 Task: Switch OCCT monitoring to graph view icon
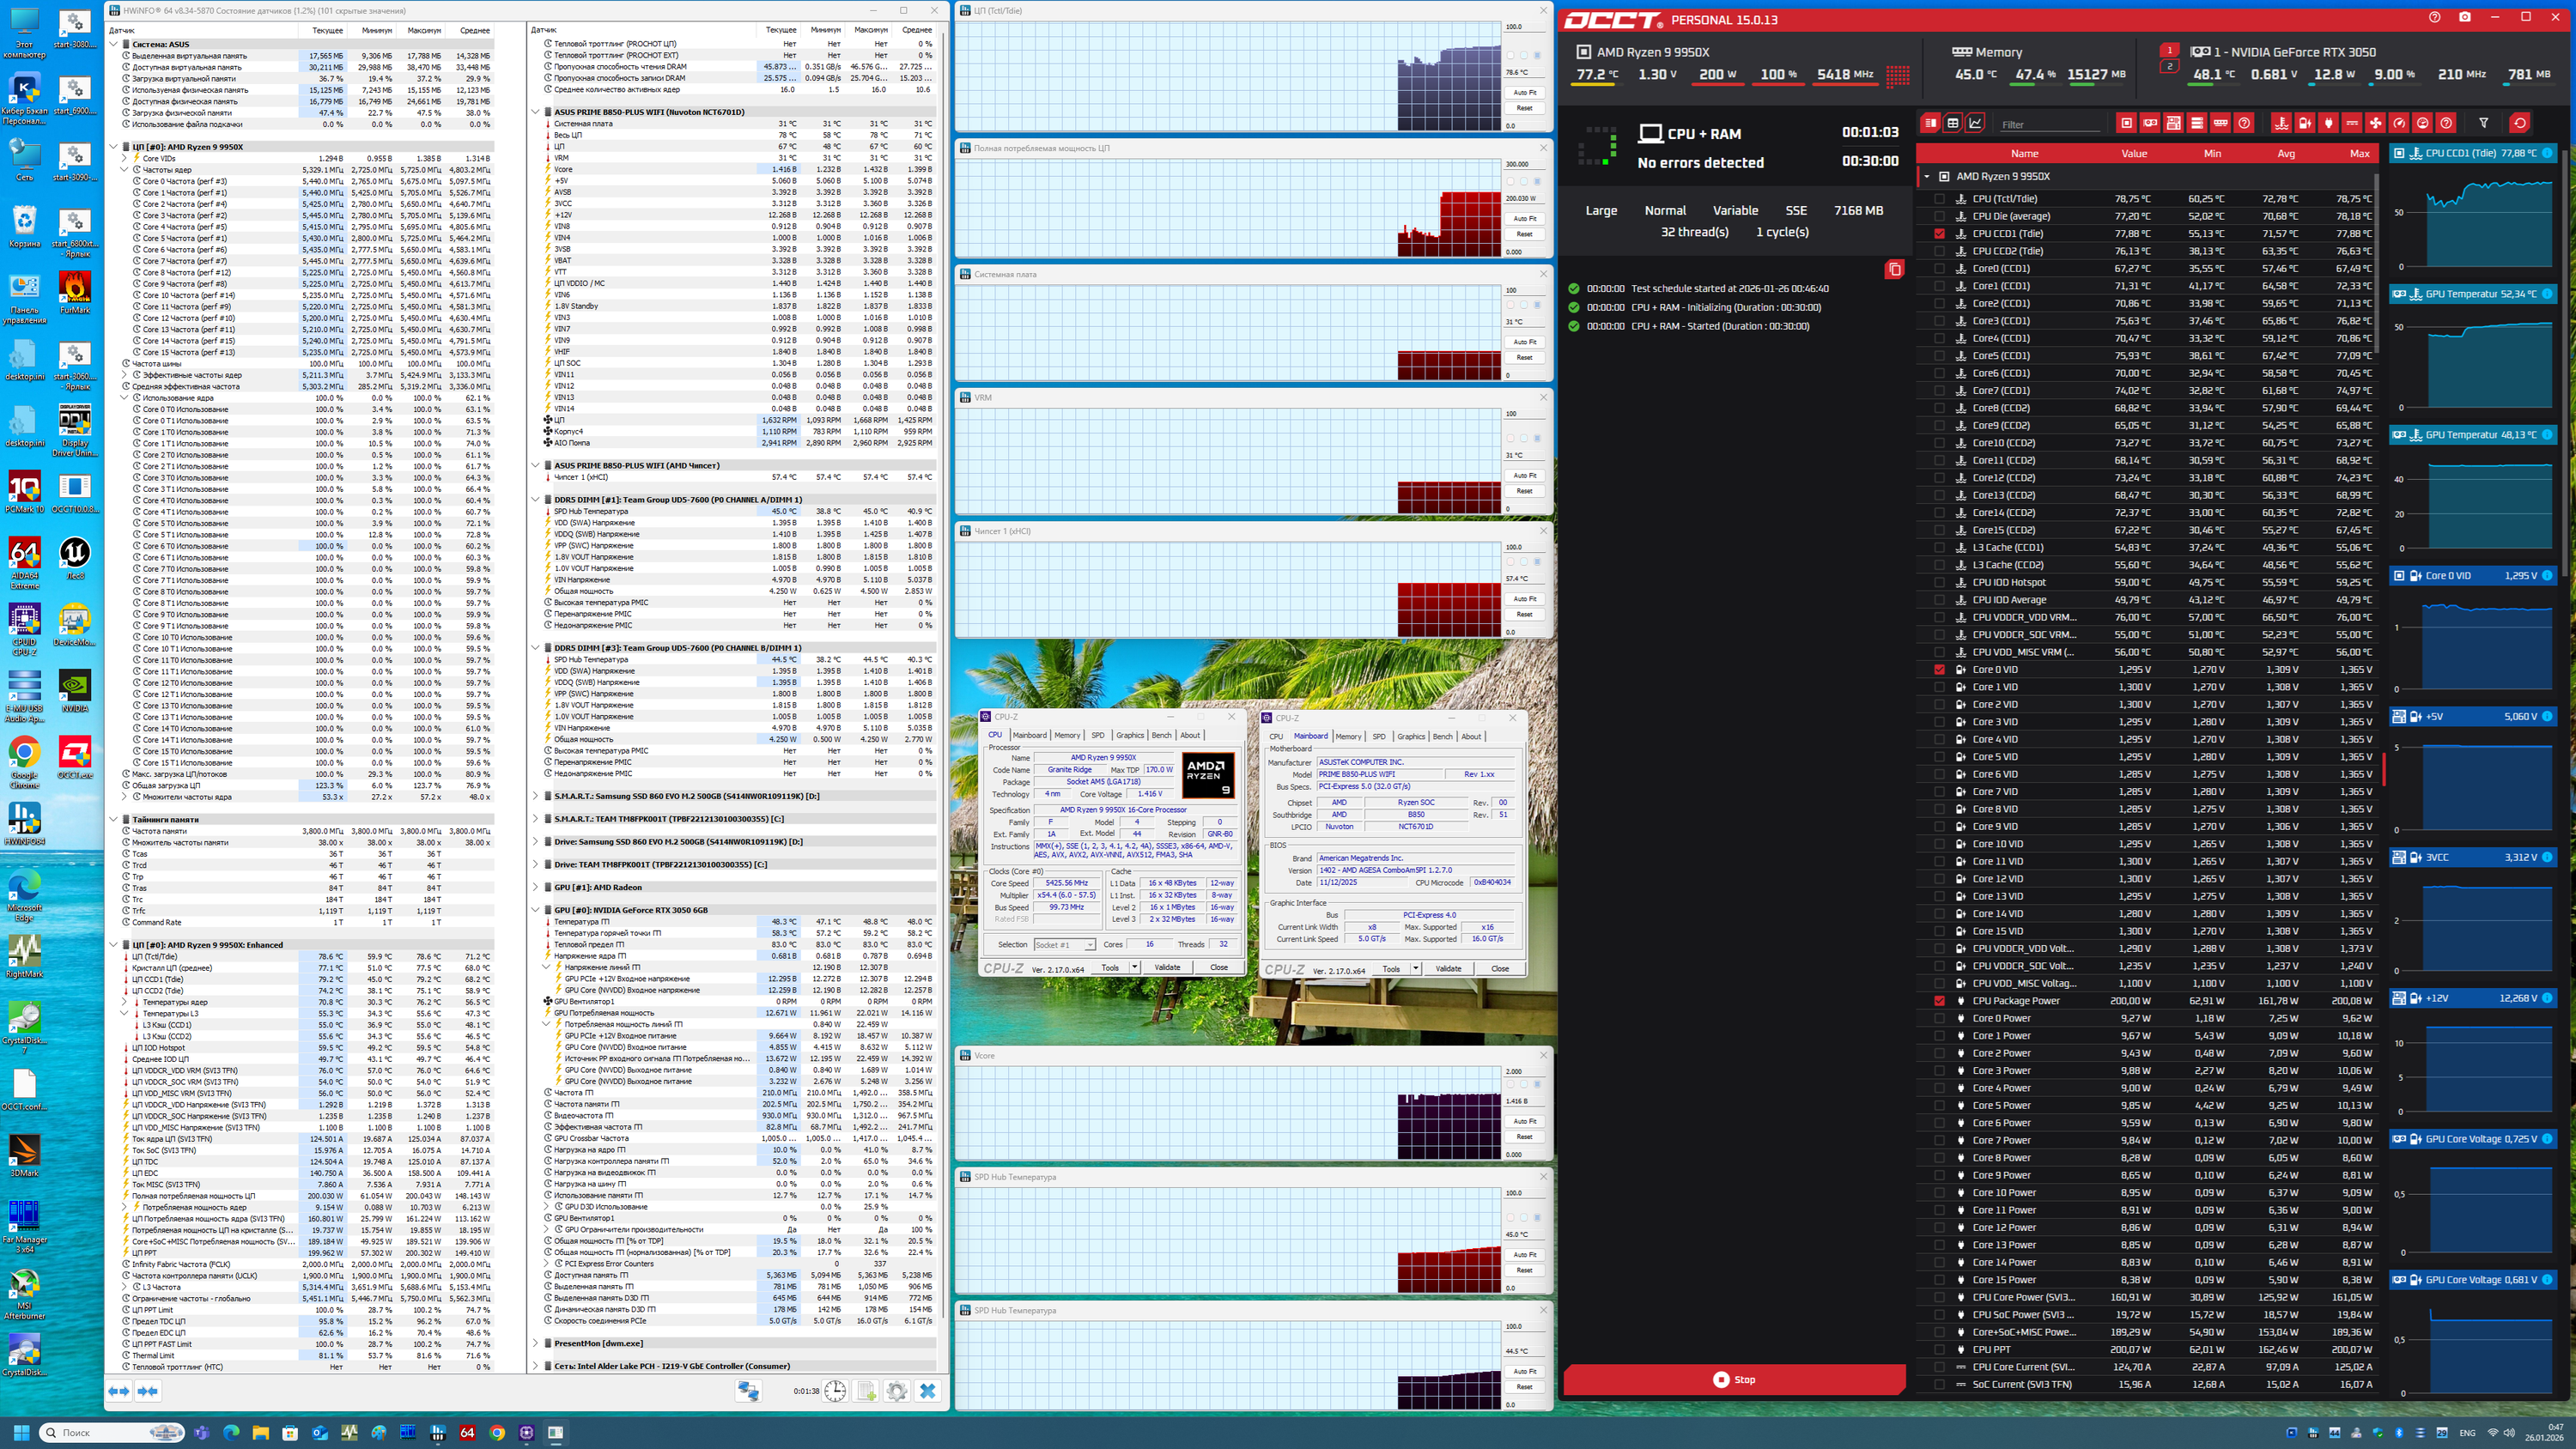[1975, 123]
